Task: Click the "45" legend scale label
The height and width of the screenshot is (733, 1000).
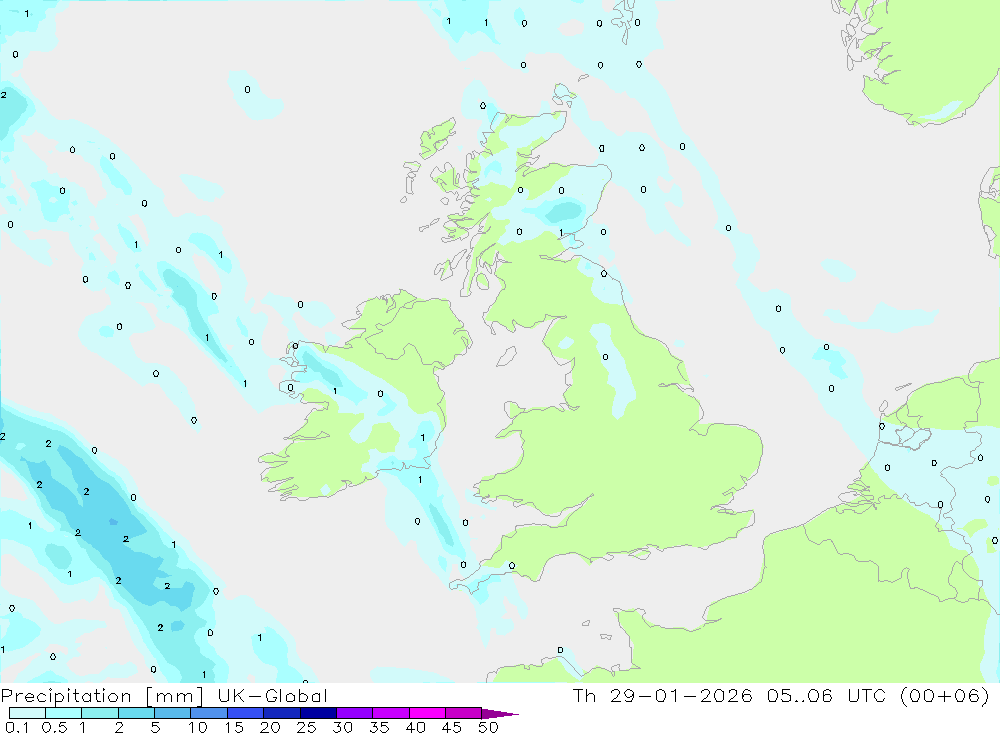Action: pyautogui.click(x=452, y=727)
